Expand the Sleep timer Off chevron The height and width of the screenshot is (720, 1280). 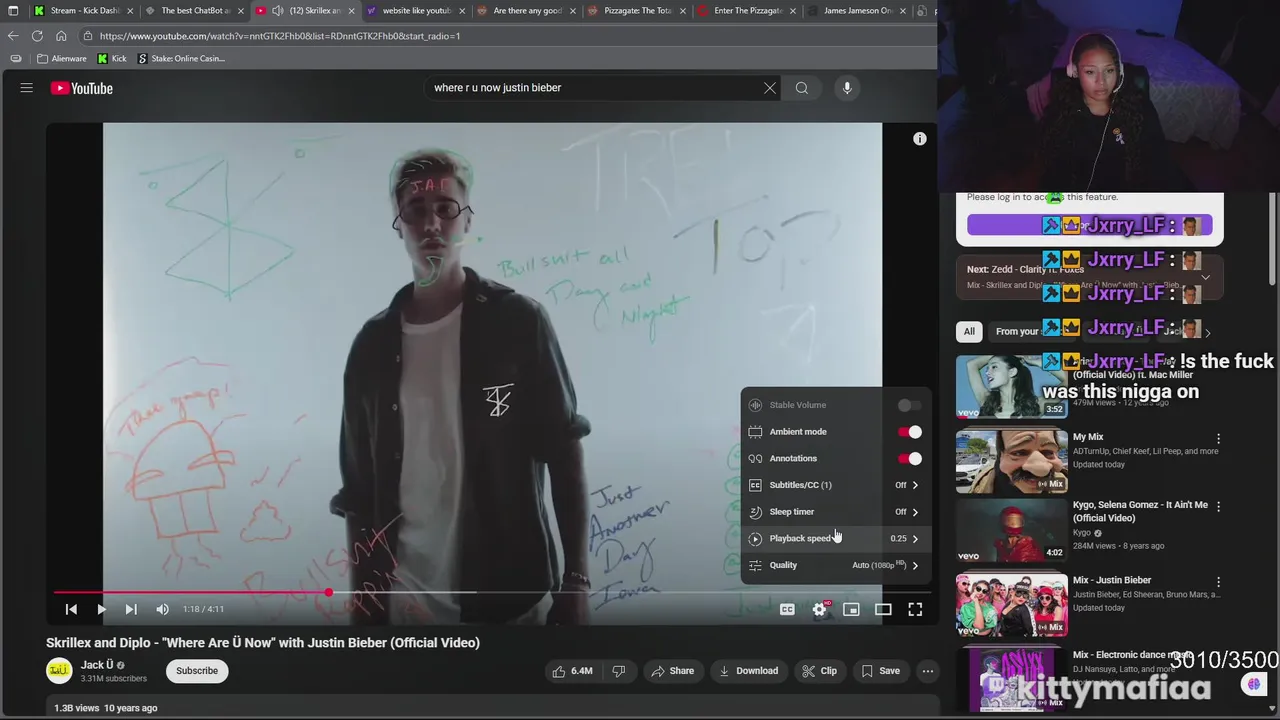pos(915,512)
